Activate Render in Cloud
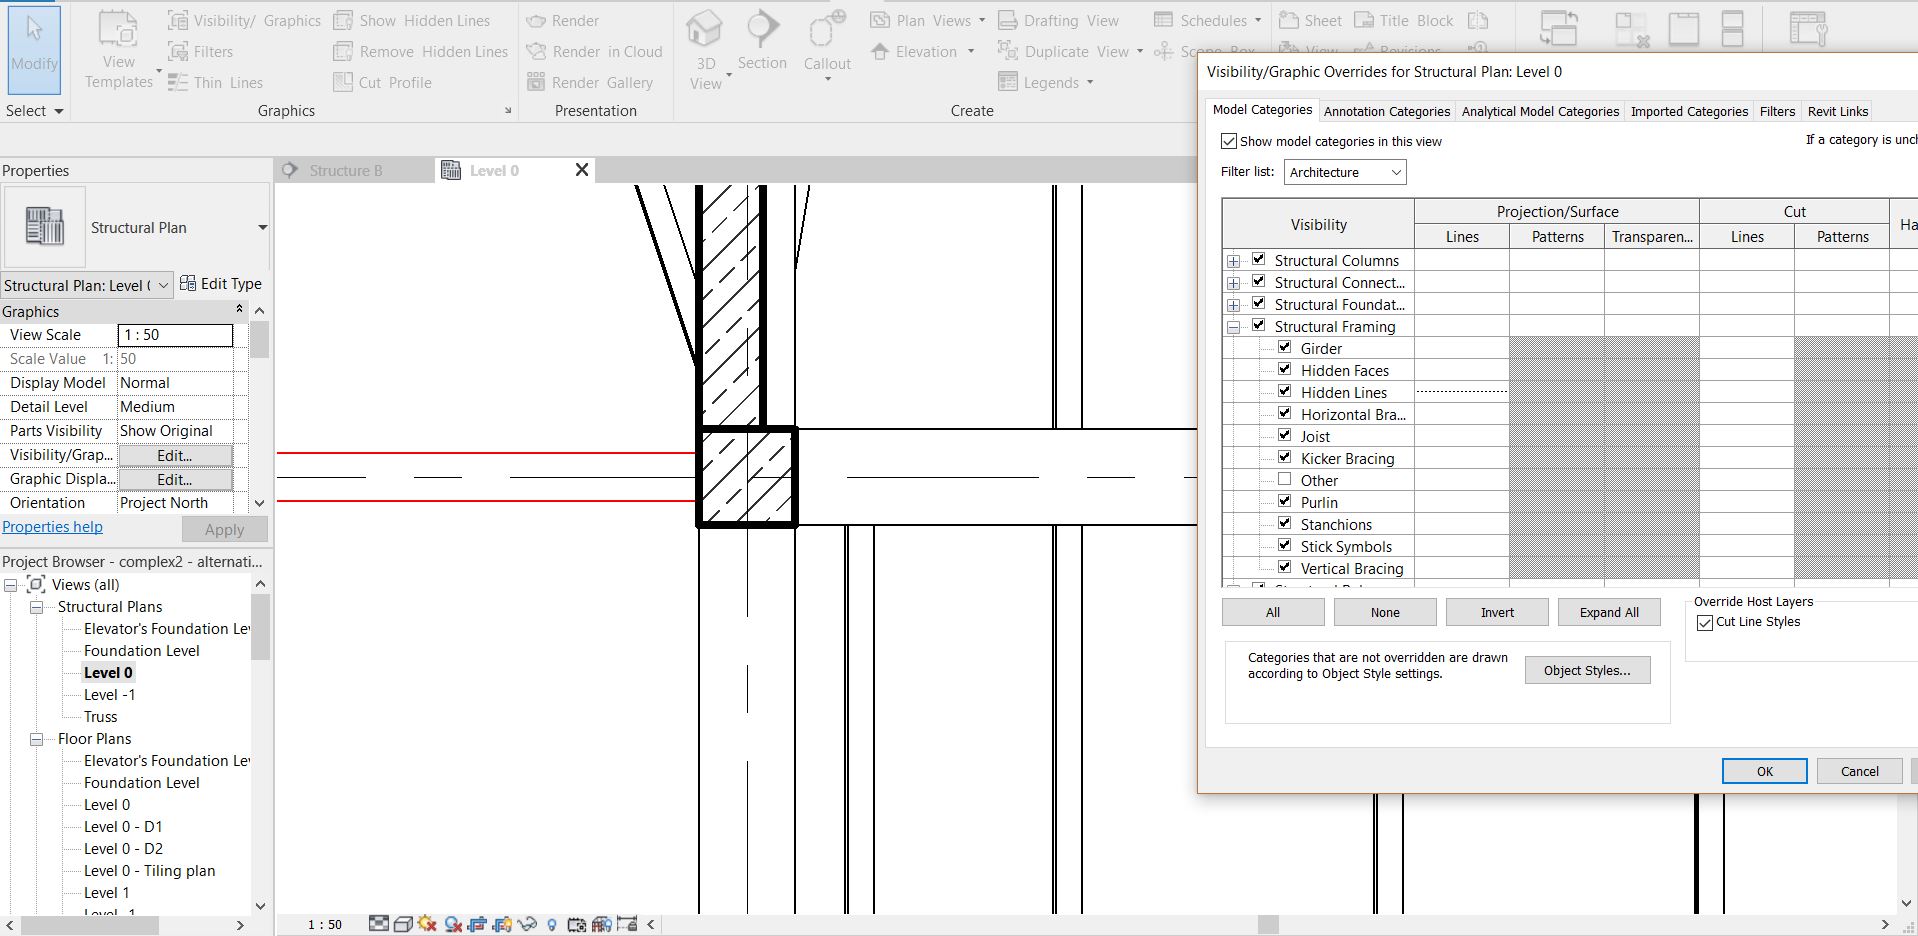Image resolution: width=1918 pixels, height=936 pixels. 595,51
